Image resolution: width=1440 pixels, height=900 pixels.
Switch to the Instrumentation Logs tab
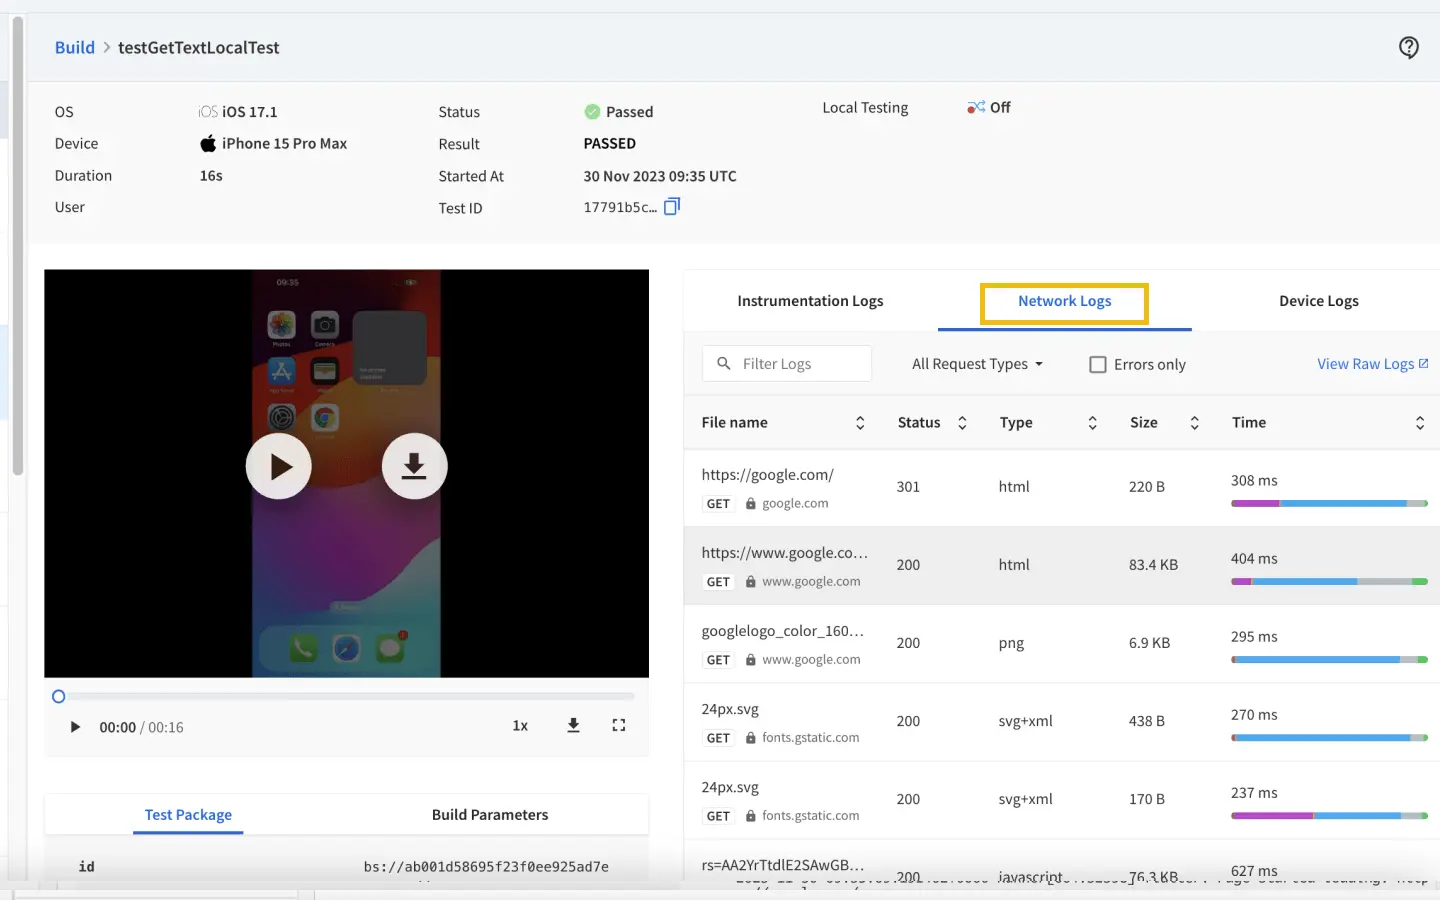click(x=810, y=301)
